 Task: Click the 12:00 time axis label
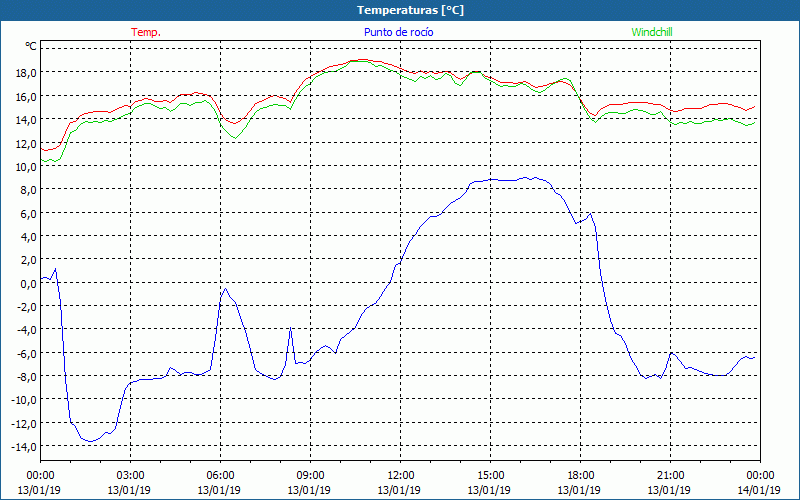click(x=401, y=476)
